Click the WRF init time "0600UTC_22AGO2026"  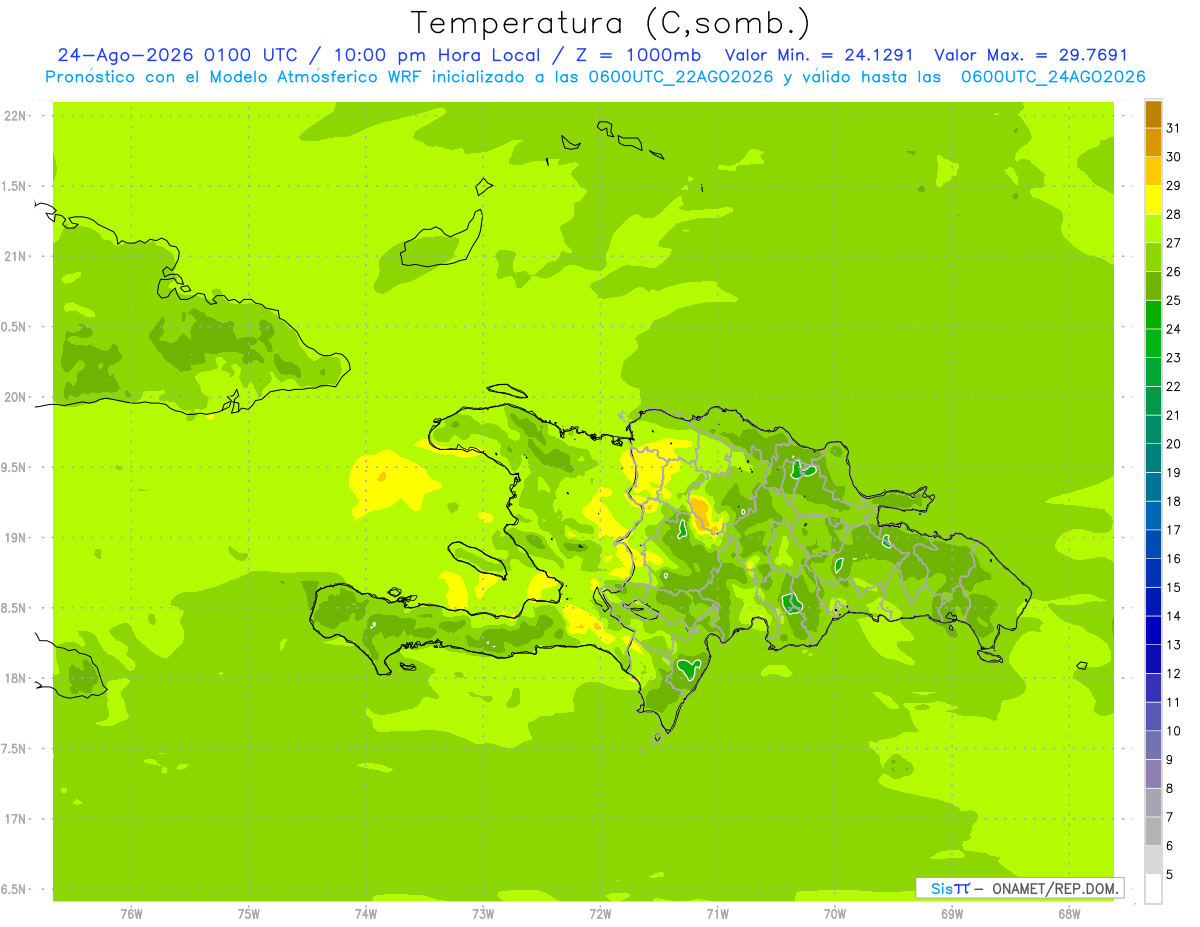click(680, 77)
